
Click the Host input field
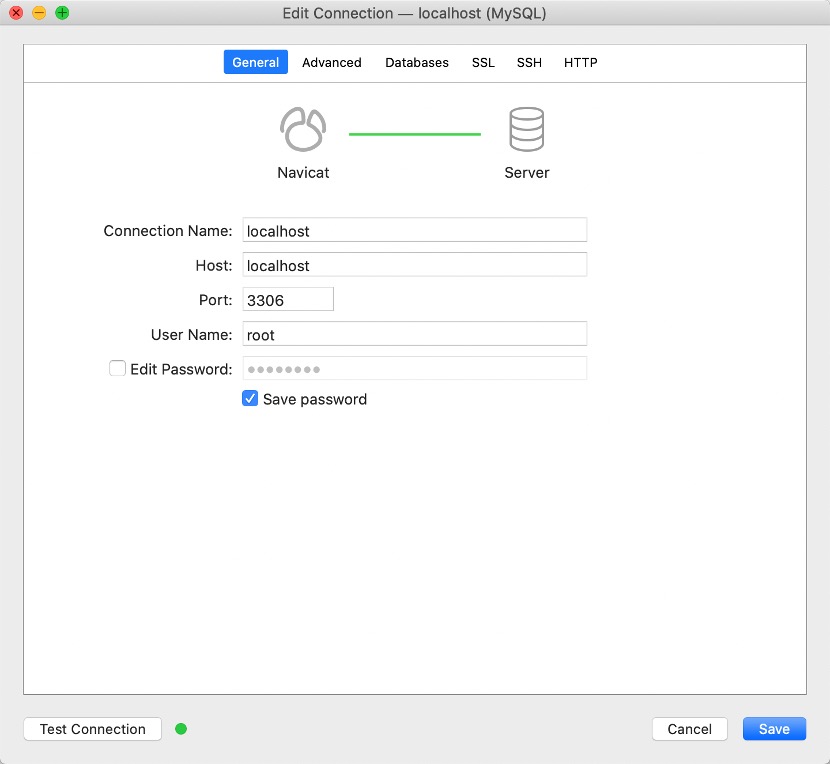click(414, 264)
